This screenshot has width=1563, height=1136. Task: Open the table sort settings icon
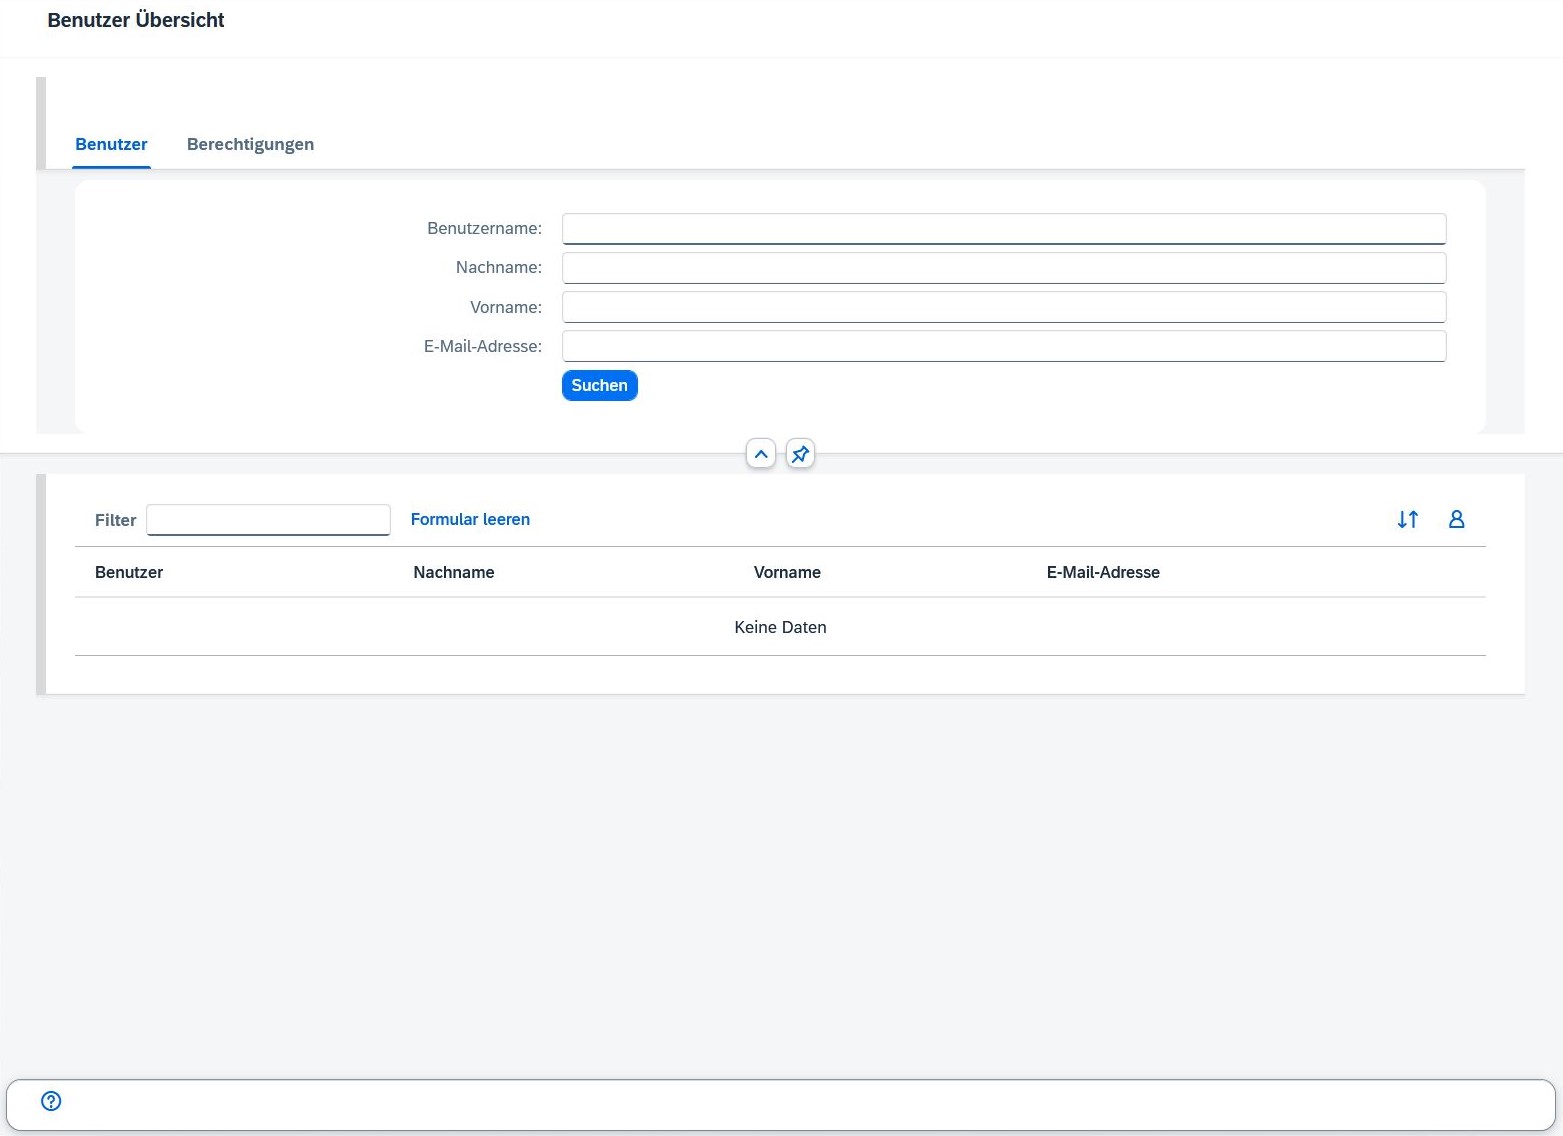[x=1407, y=519]
